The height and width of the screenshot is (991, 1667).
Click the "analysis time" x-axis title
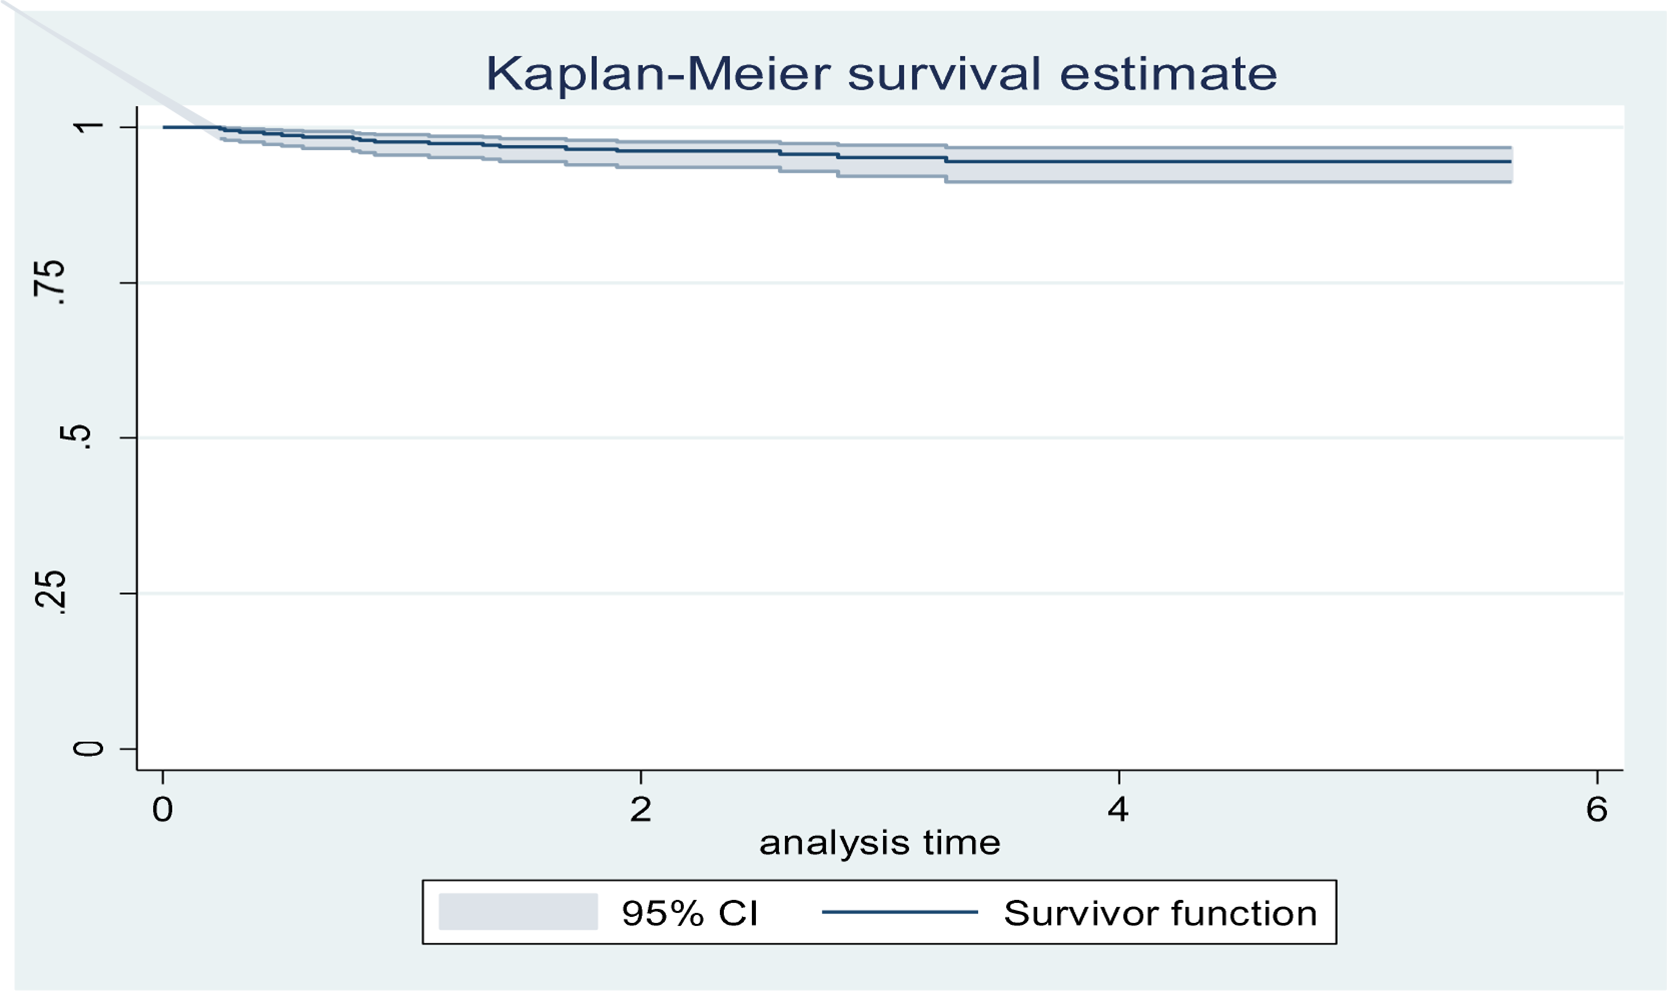tap(879, 843)
